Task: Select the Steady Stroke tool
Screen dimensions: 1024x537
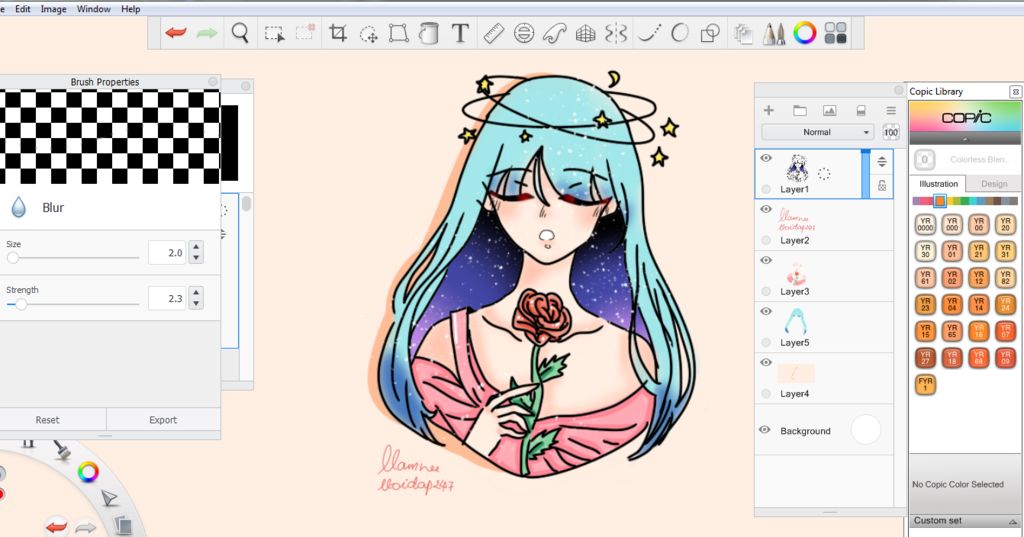Action: [x=649, y=33]
